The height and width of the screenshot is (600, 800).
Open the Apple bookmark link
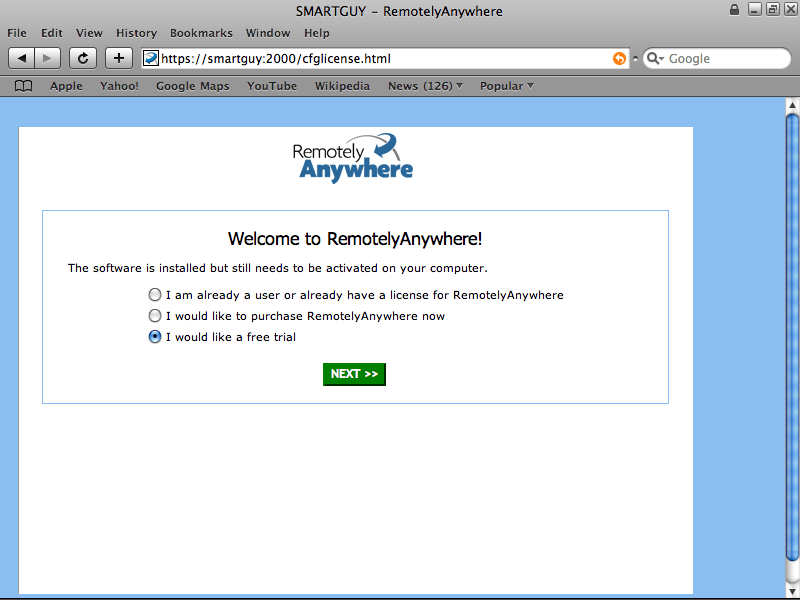(x=66, y=86)
